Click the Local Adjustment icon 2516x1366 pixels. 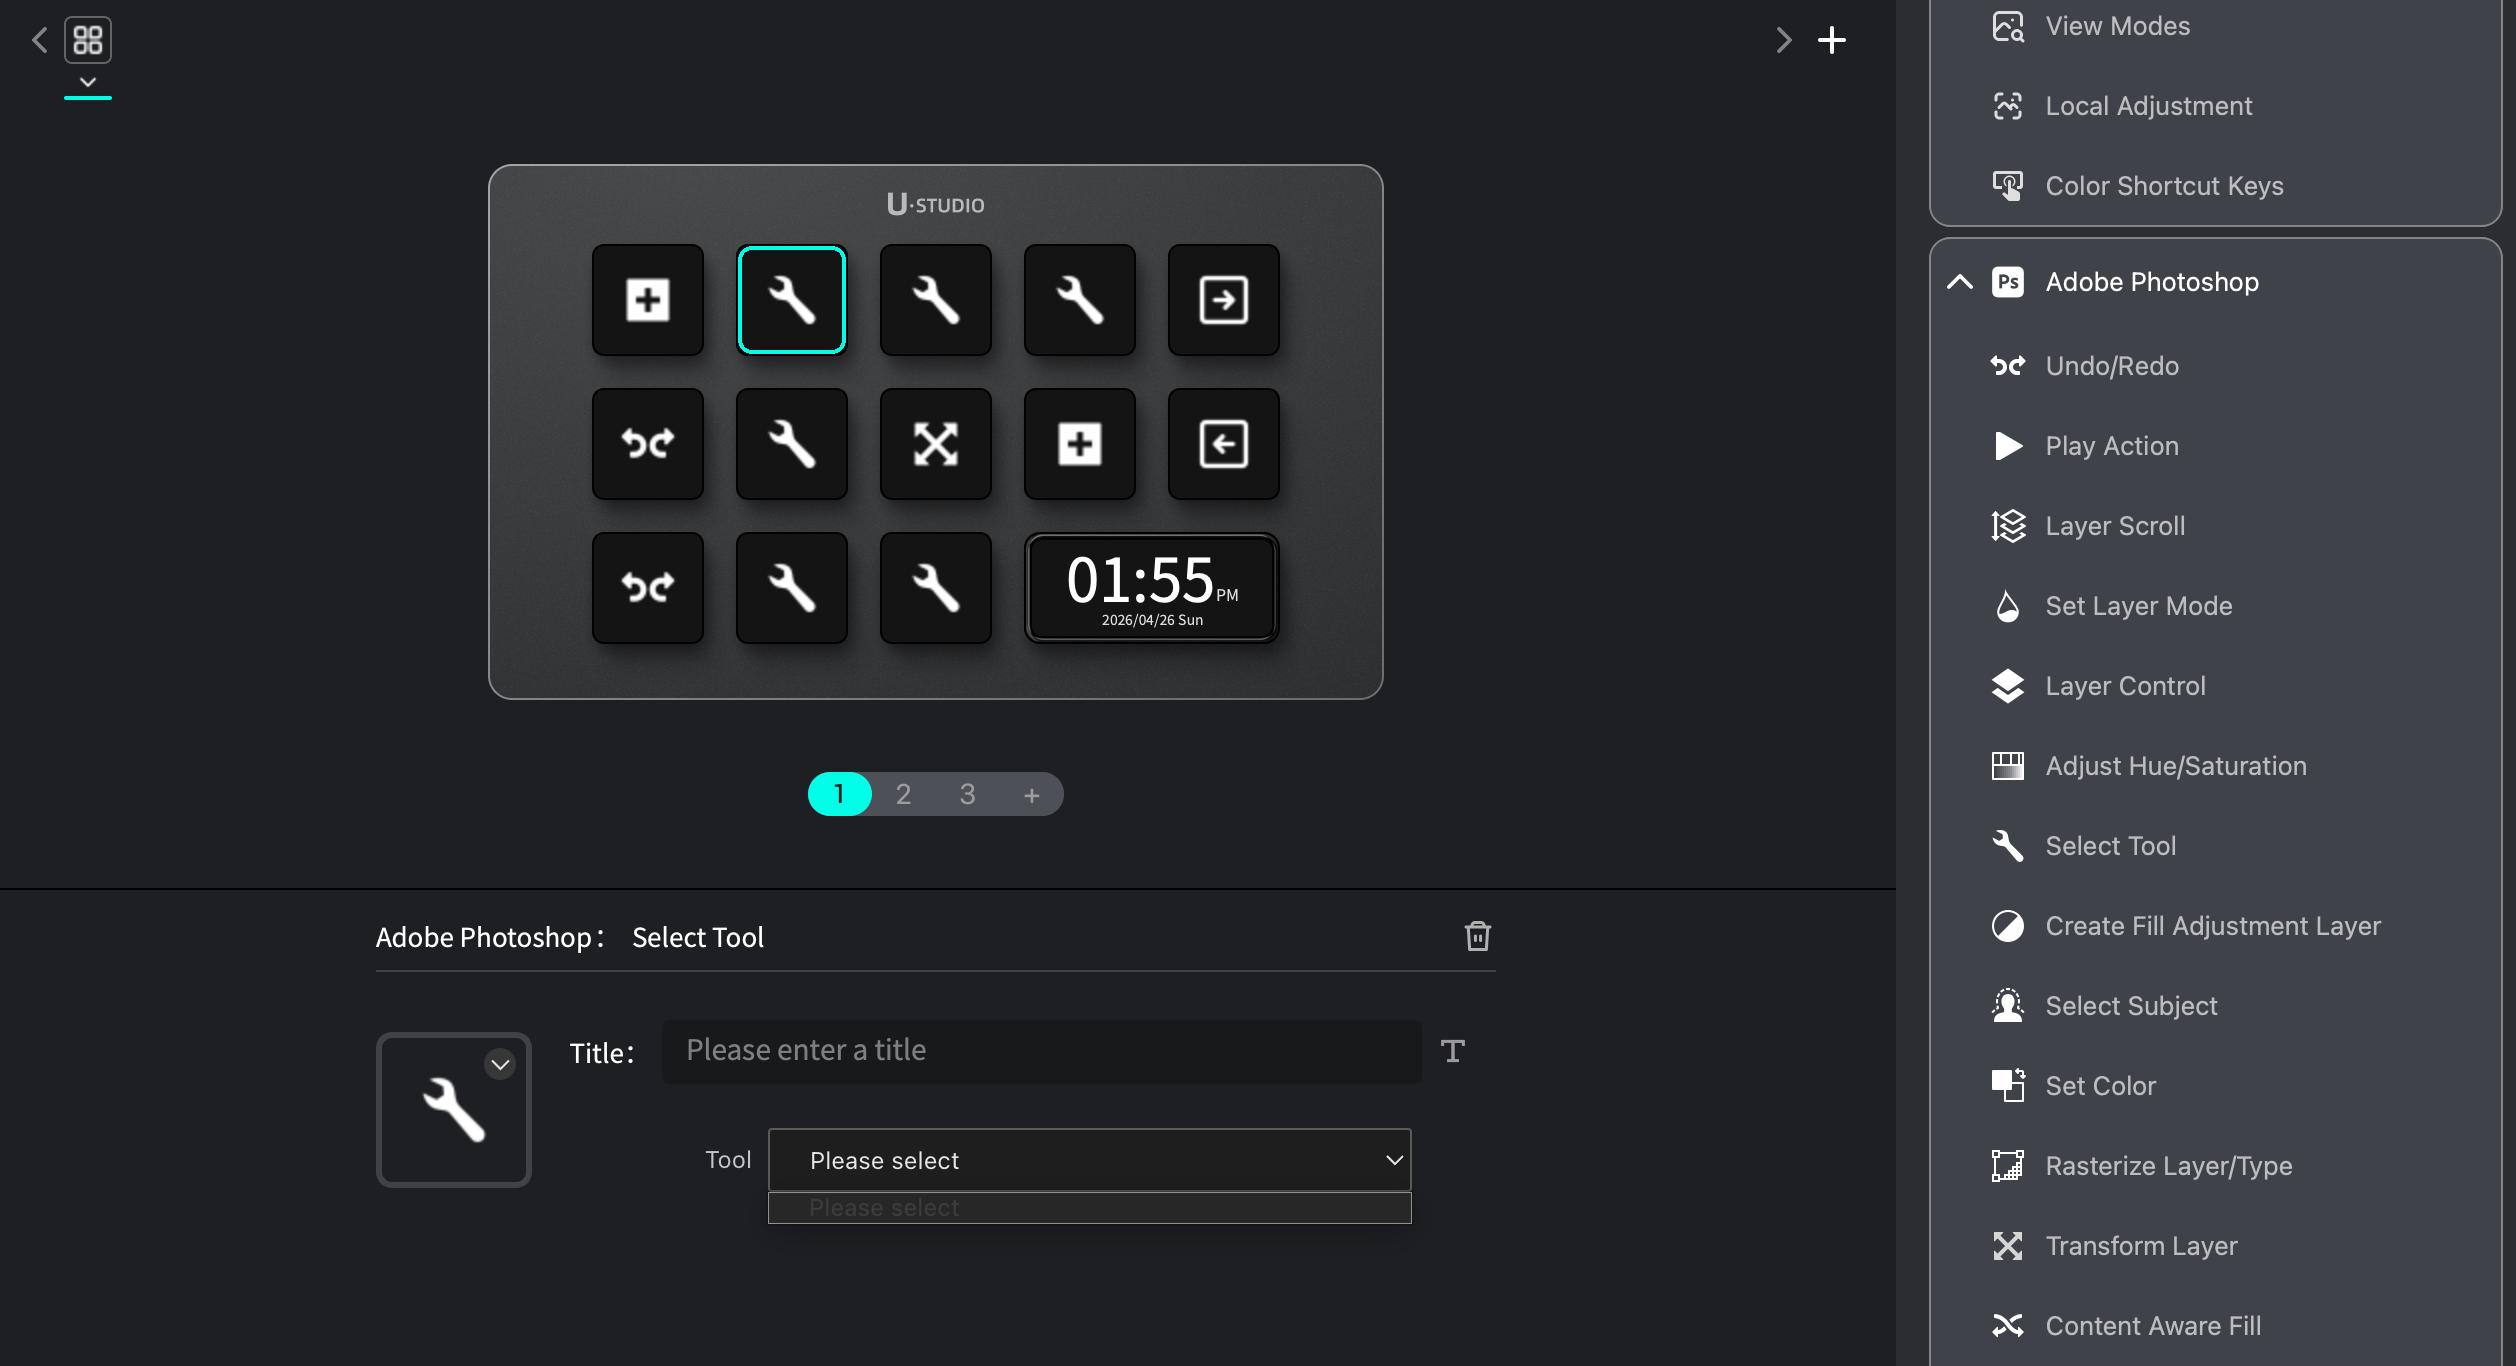[x=2008, y=105]
